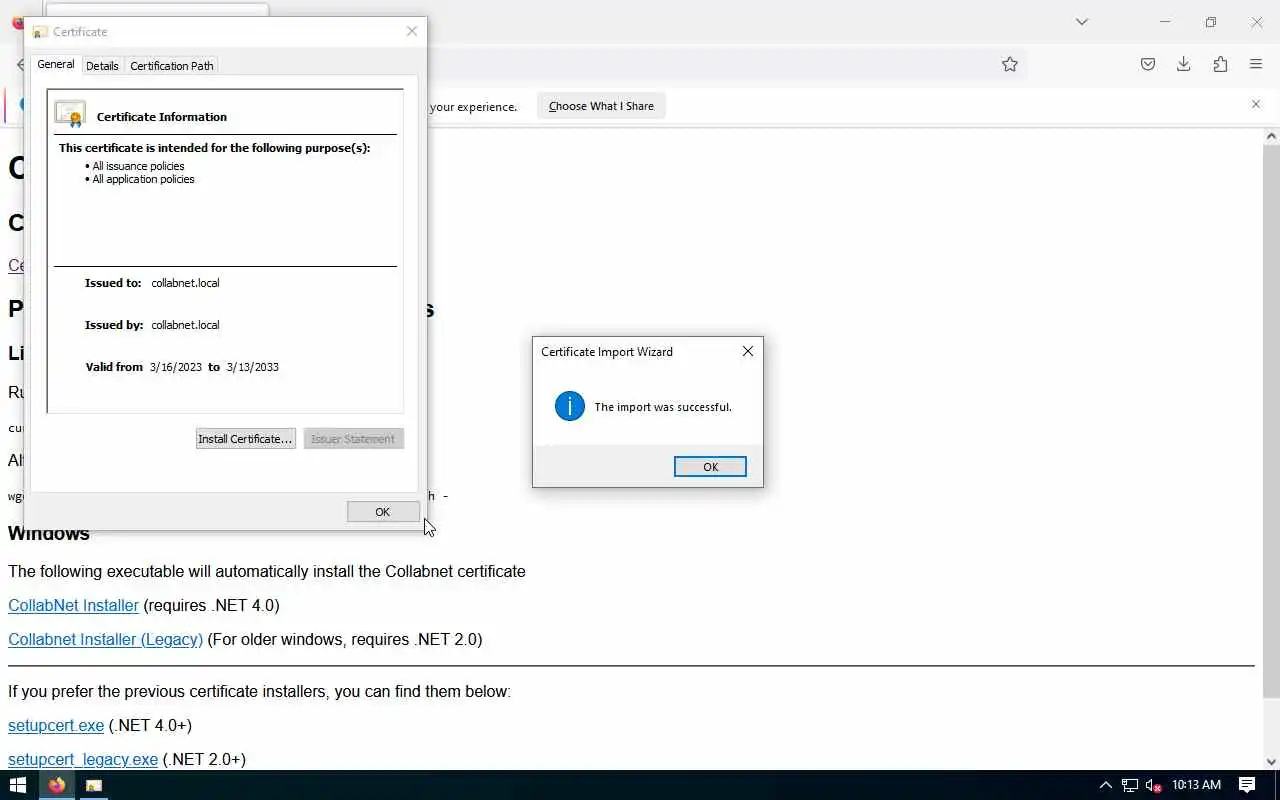The width and height of the screenshot is (1280, 800).
Task: Bookmark this page with the star icon
Action: (1010, 64)
